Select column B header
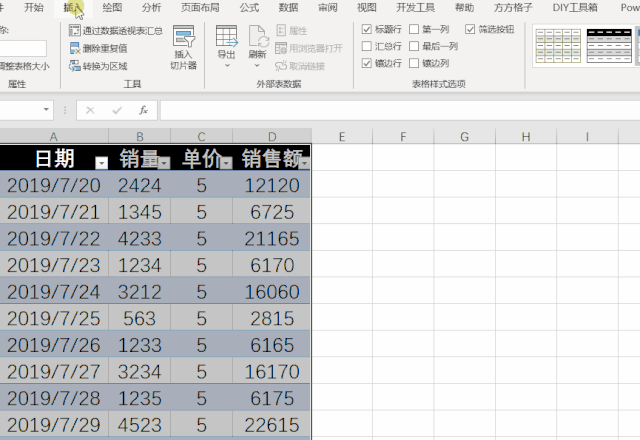This screenshot has width=640, height=440. pyautogui.click(x=140, y=136)
